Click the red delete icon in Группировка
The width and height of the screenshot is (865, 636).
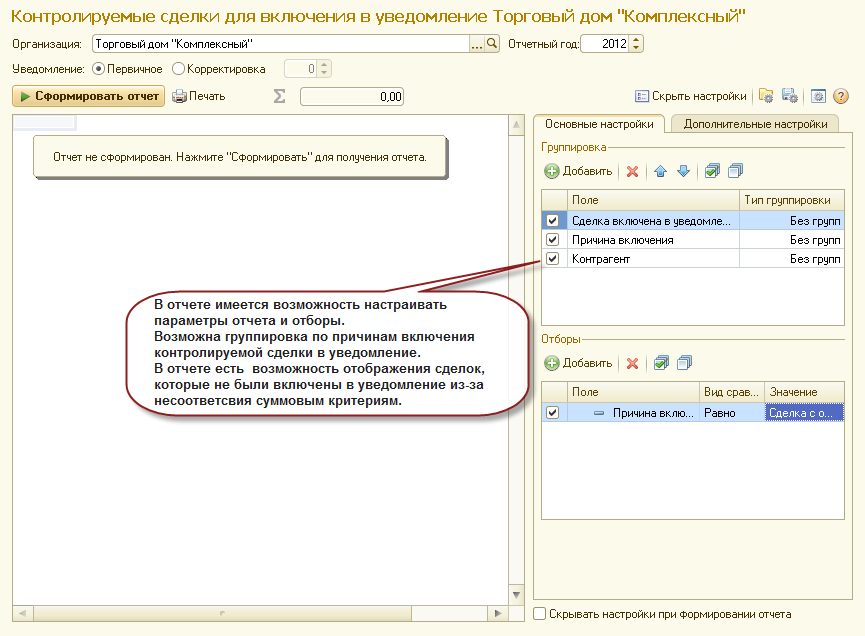click(x=633, y=172)
